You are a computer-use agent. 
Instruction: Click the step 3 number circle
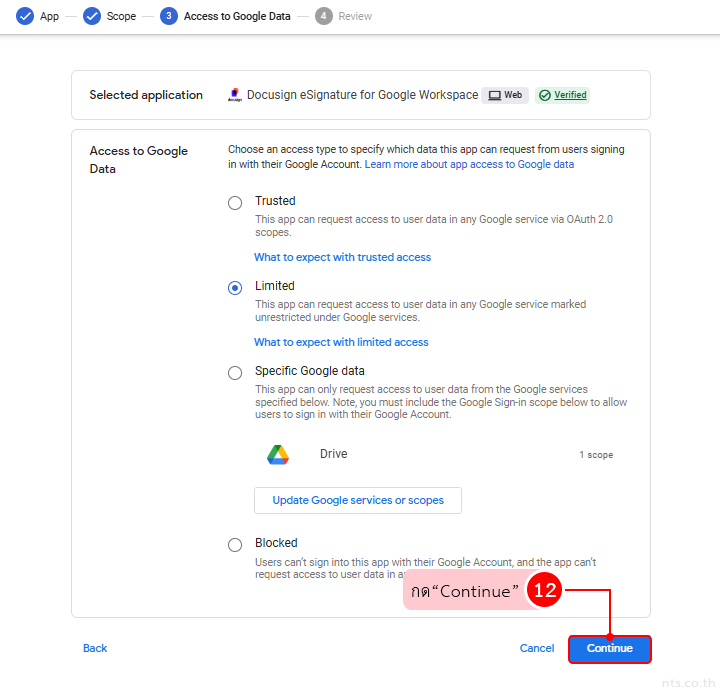click(x=169, y=16)
